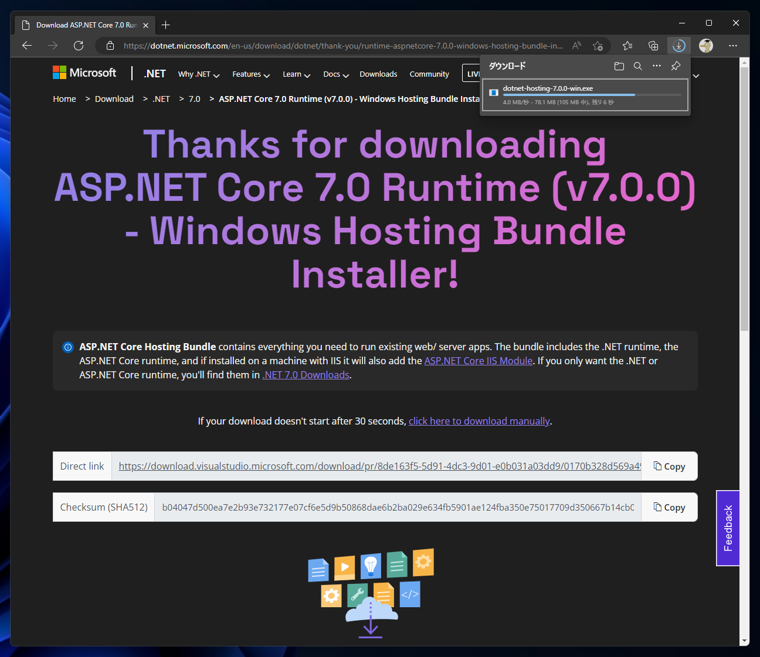Open the read aloud icon in address bar

pos(576,46)
